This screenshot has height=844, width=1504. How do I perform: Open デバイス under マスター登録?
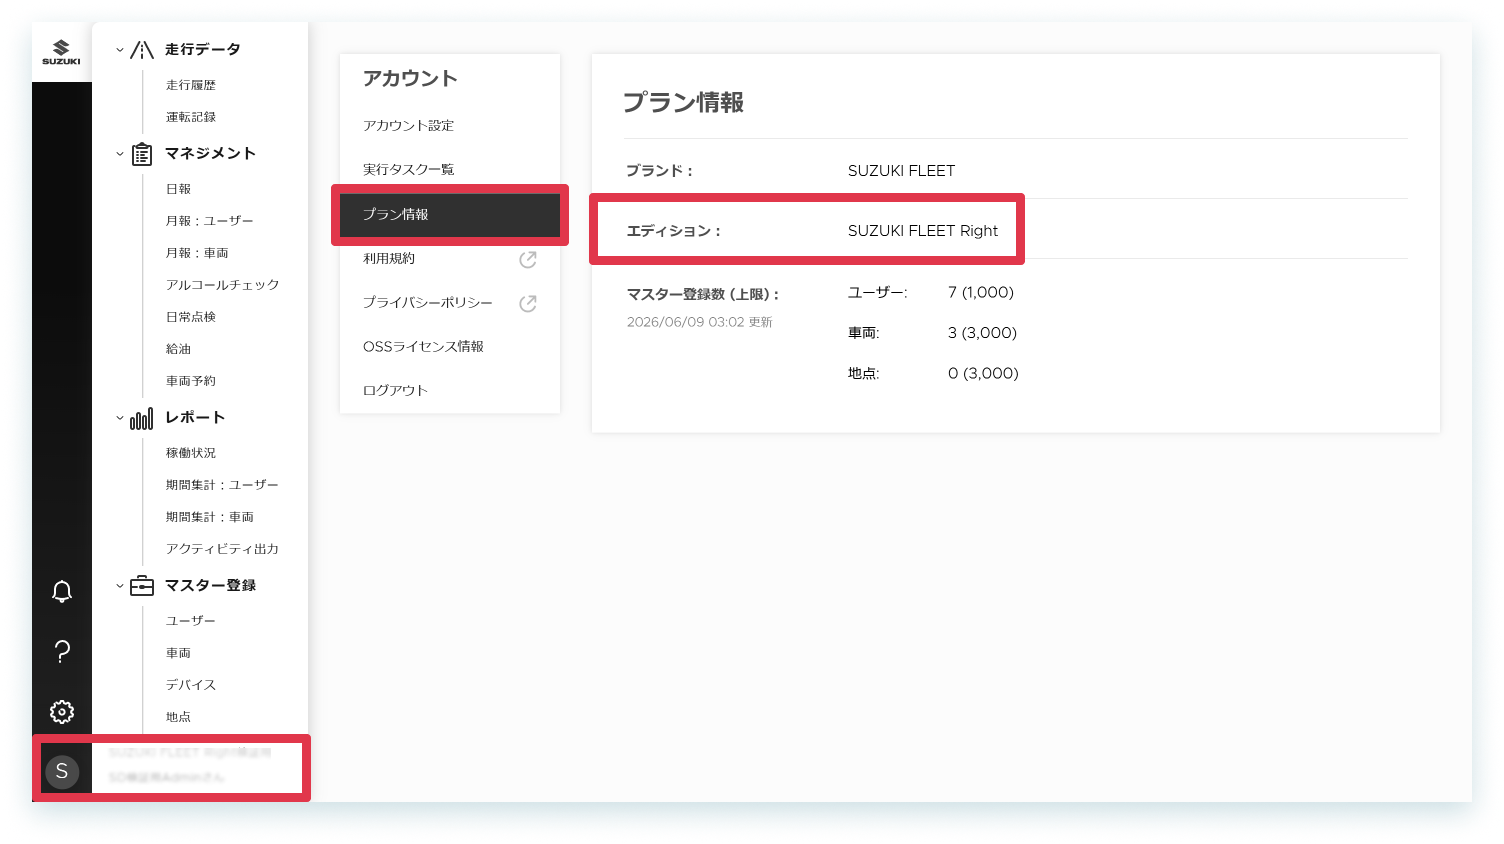191,685
